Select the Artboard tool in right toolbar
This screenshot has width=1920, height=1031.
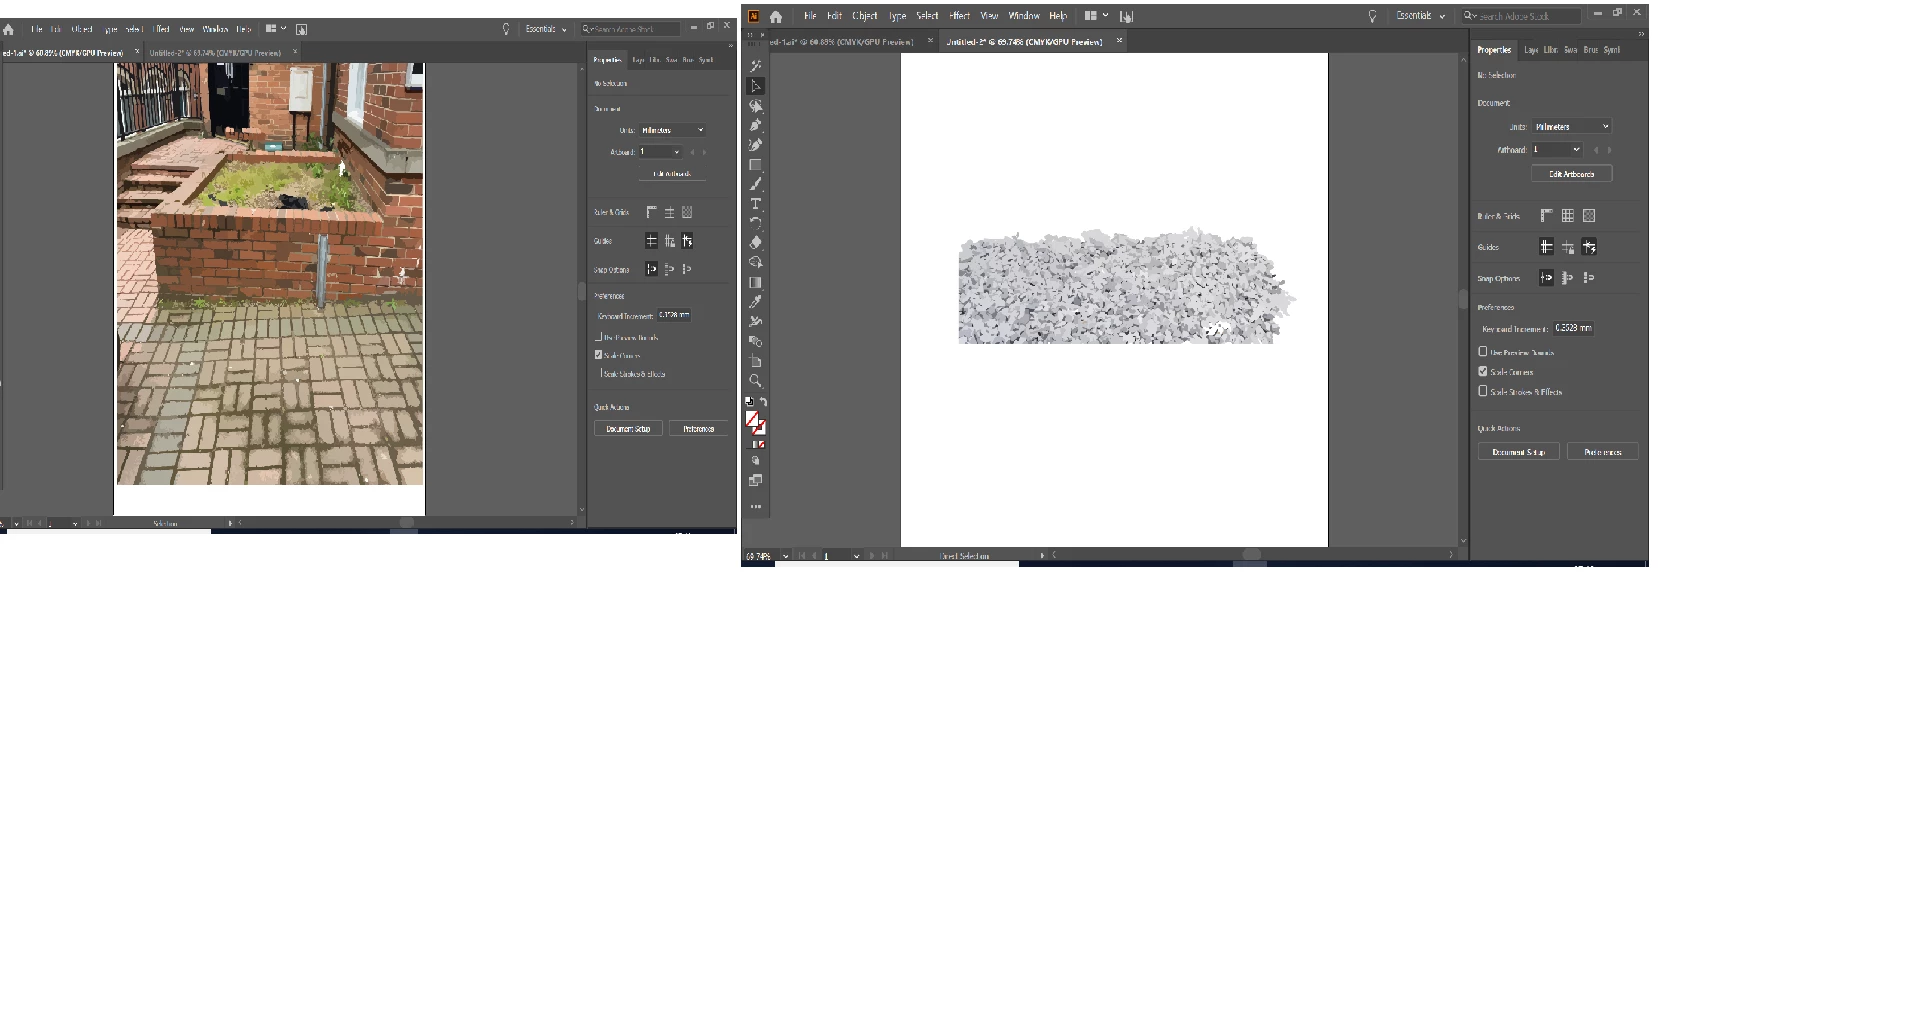[x=756, y=361]
